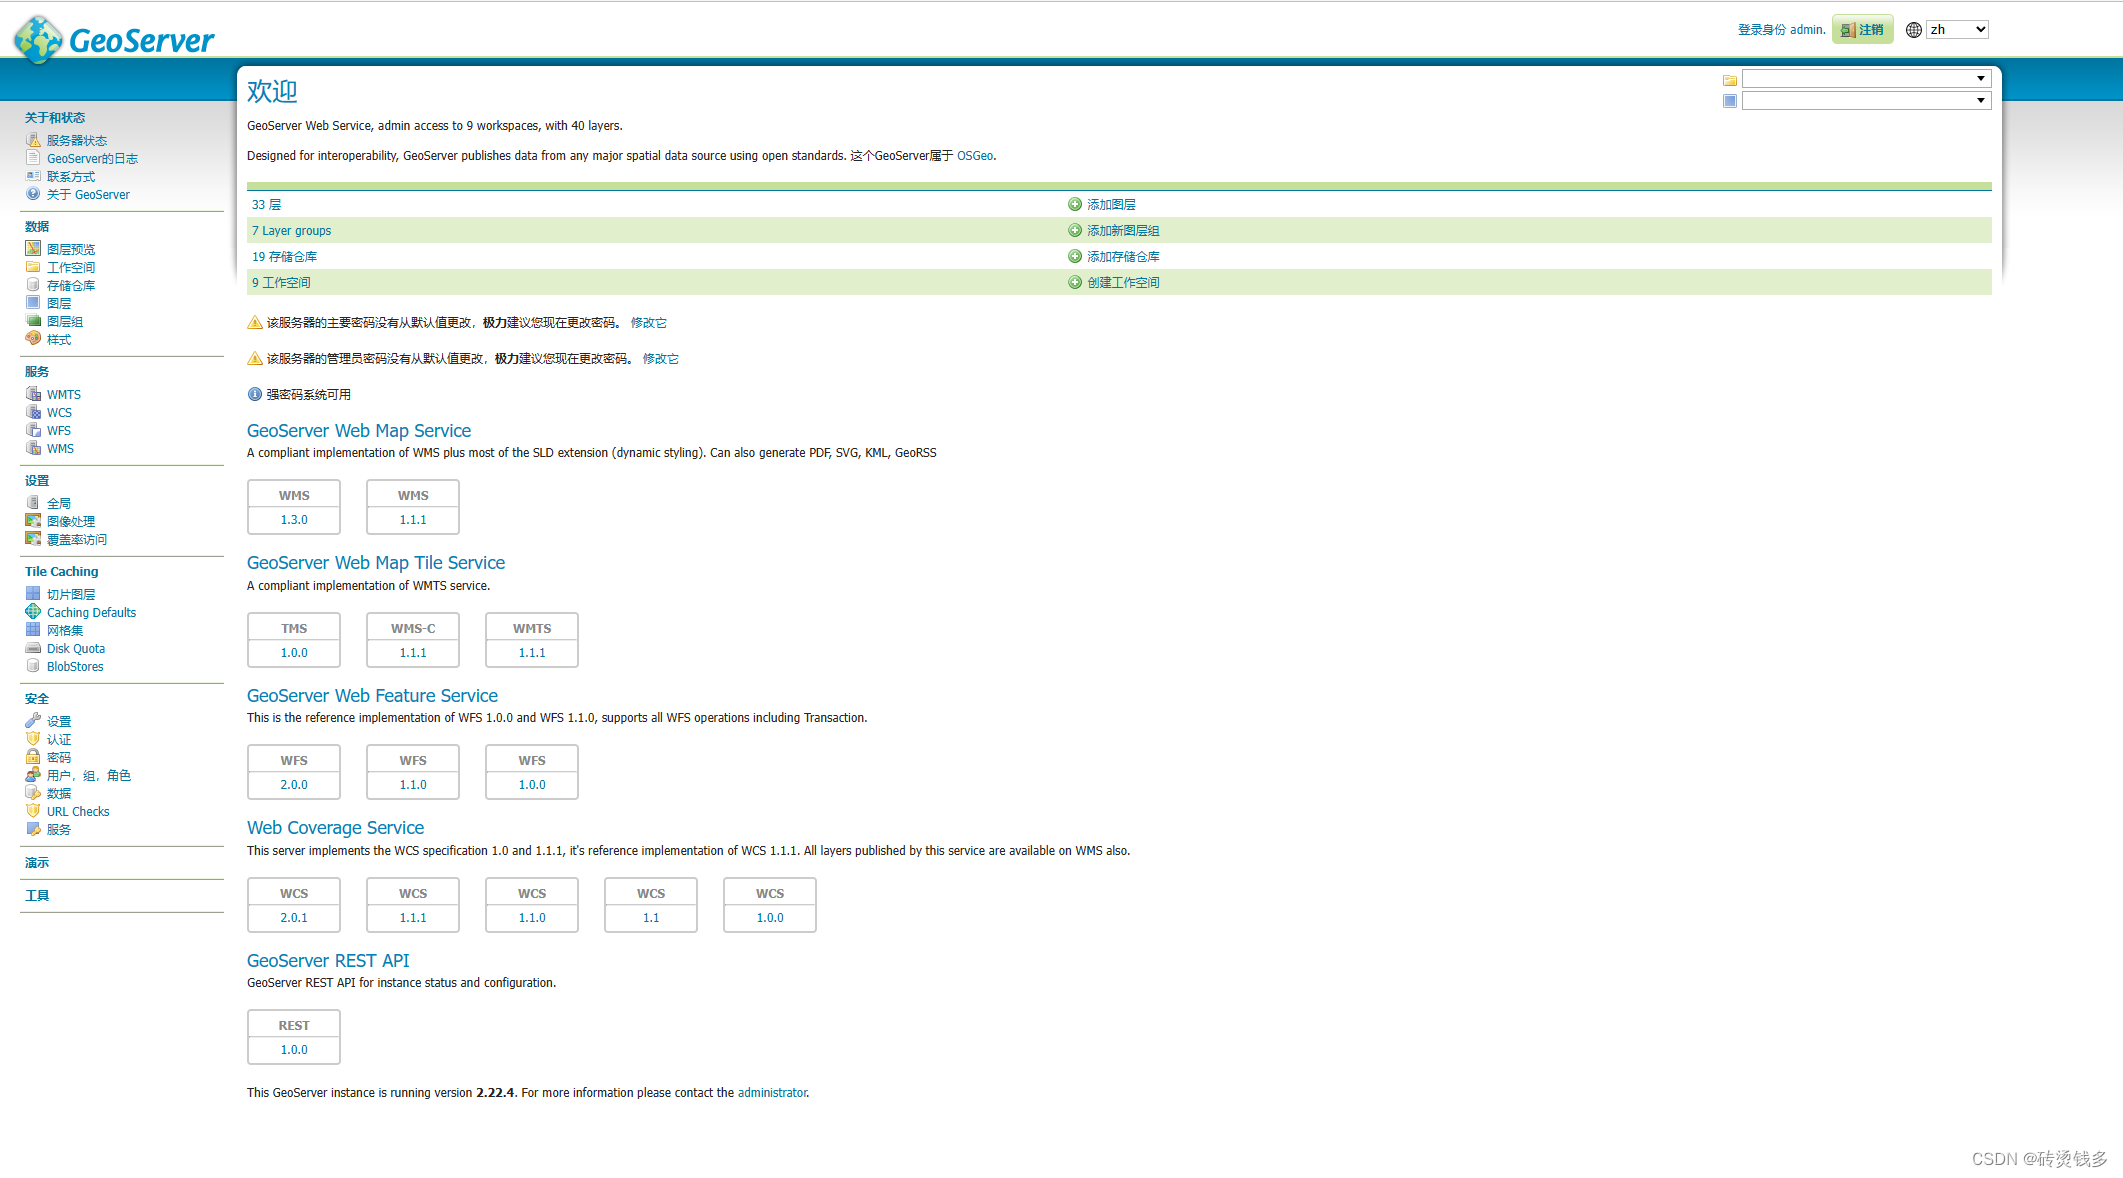Open the OSGeo link
Screen dimensions: 2123x1178
[974, 156]
